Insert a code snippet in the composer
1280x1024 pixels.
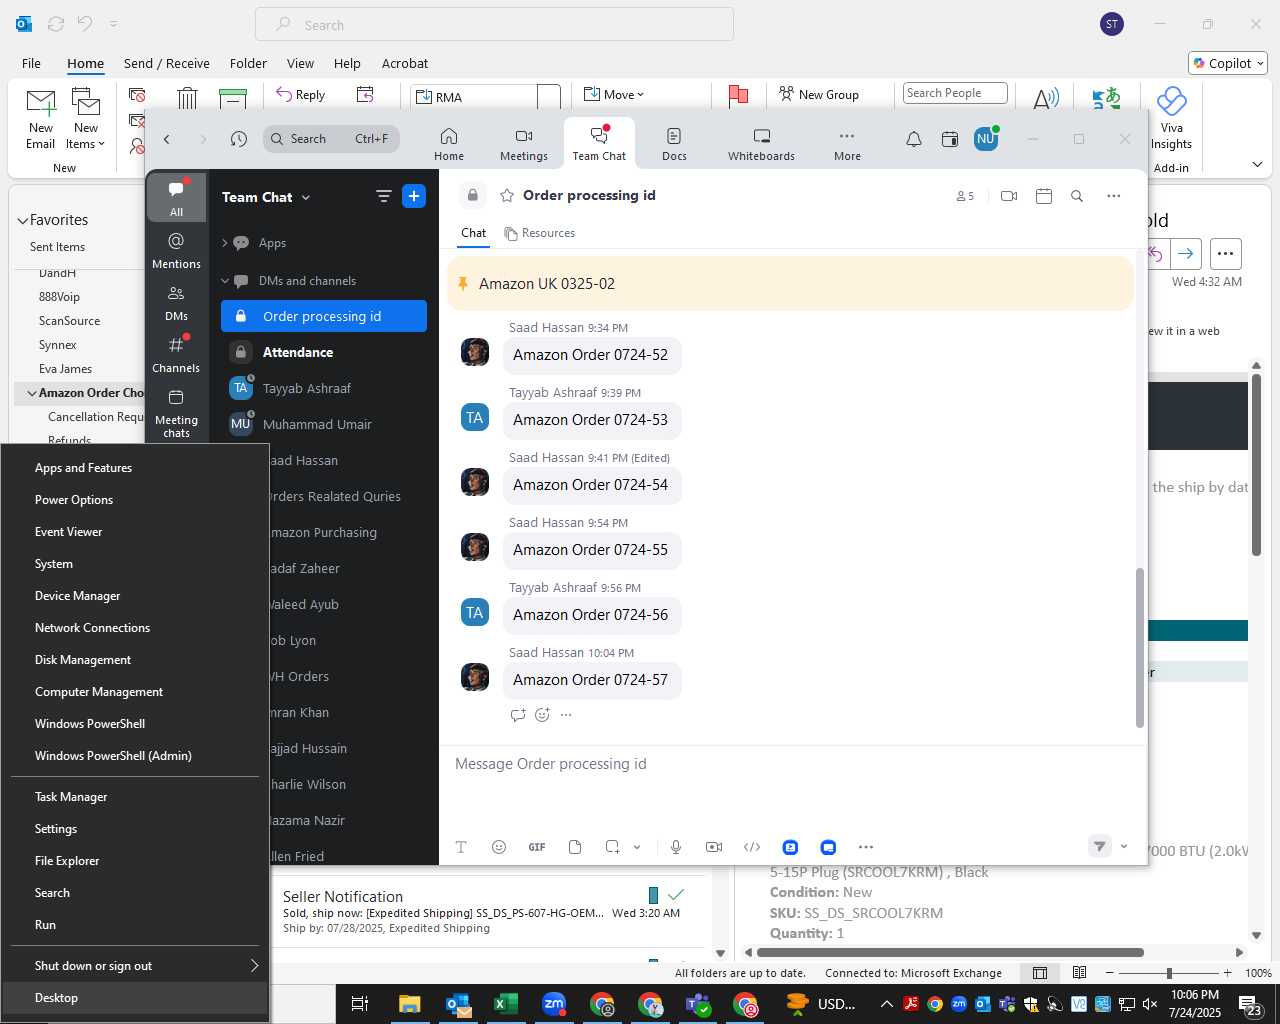pyautogui.click(x=752, y=847)
